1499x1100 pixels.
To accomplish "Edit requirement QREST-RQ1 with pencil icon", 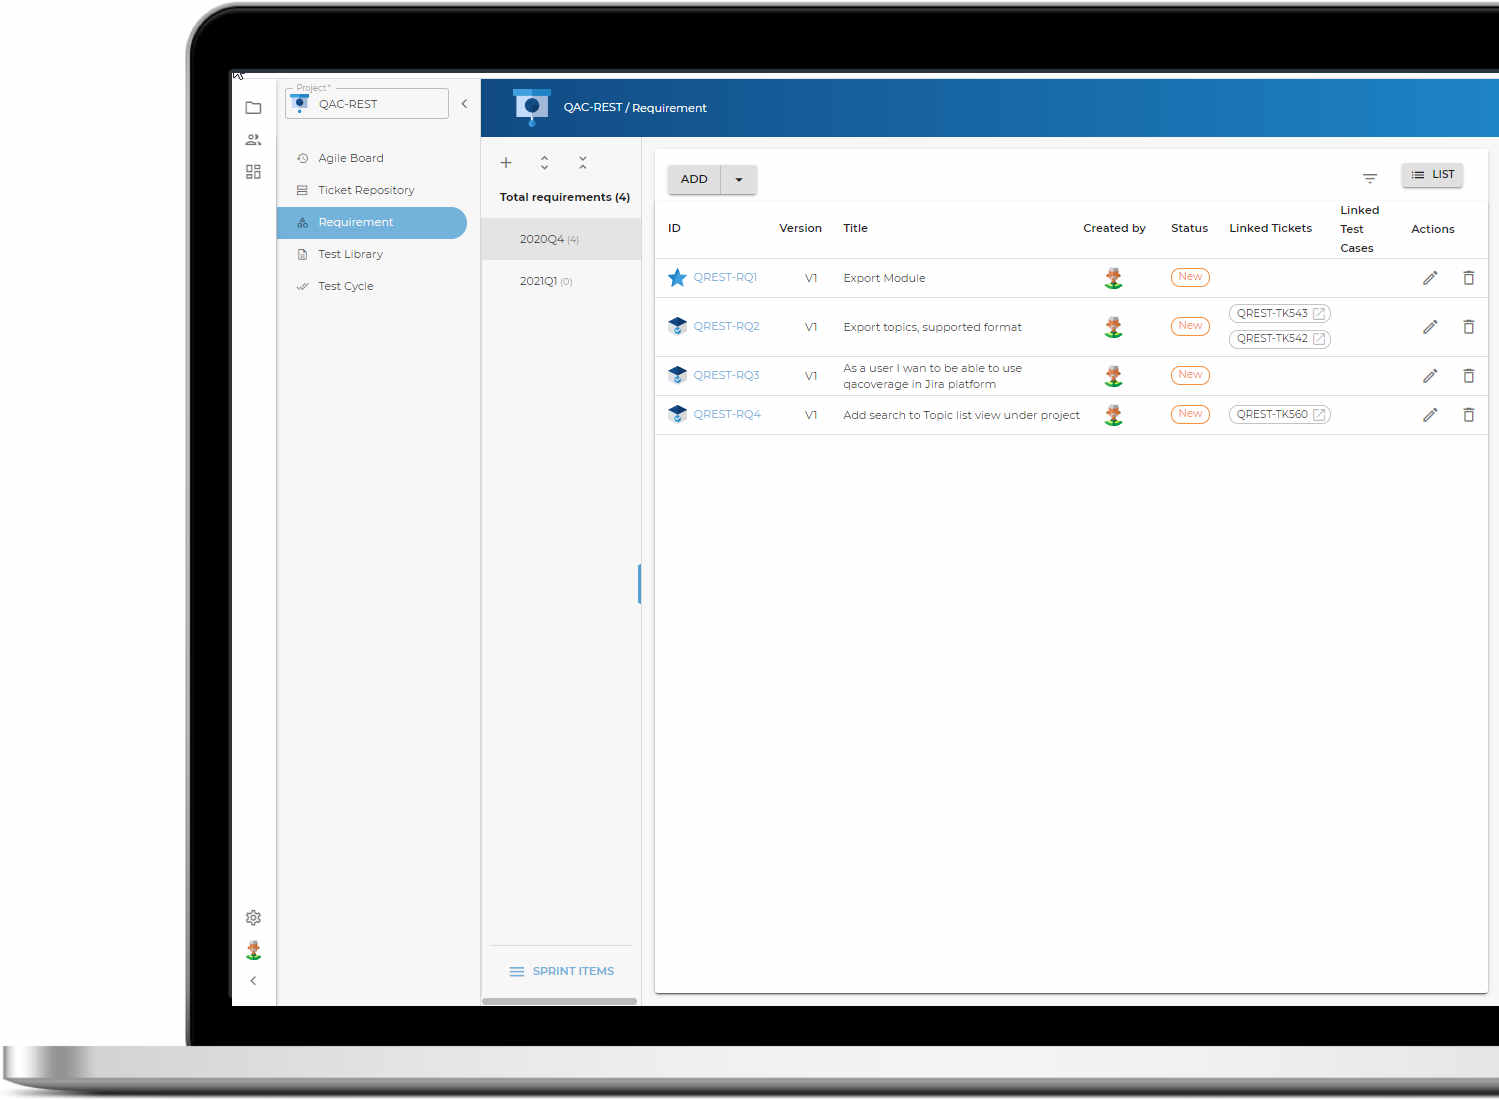I will coord(1430,278).
